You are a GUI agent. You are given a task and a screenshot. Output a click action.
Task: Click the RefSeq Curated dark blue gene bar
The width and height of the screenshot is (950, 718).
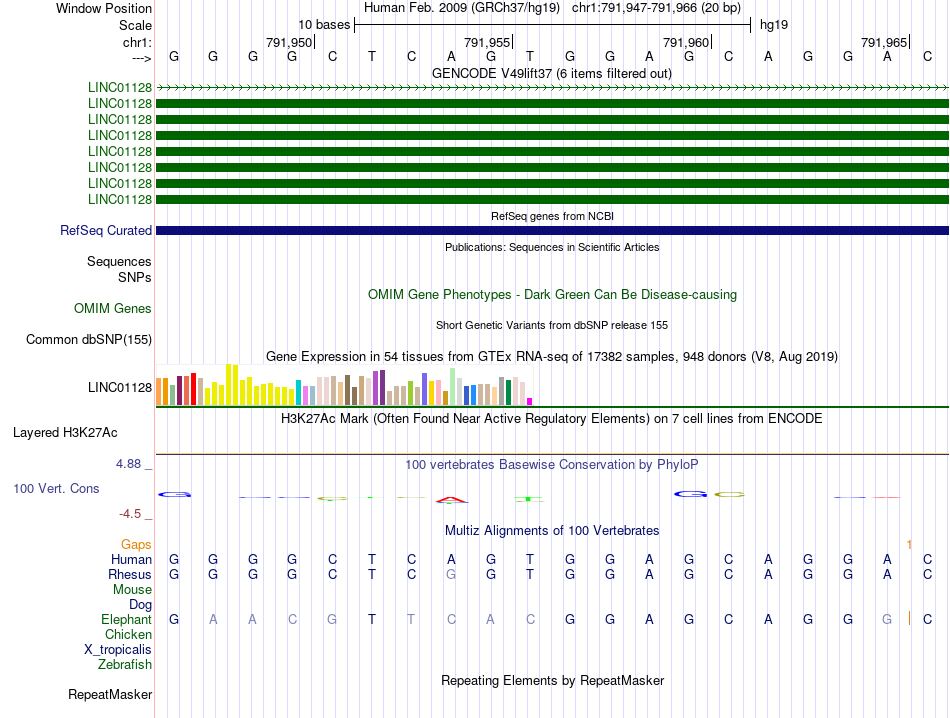552,231
